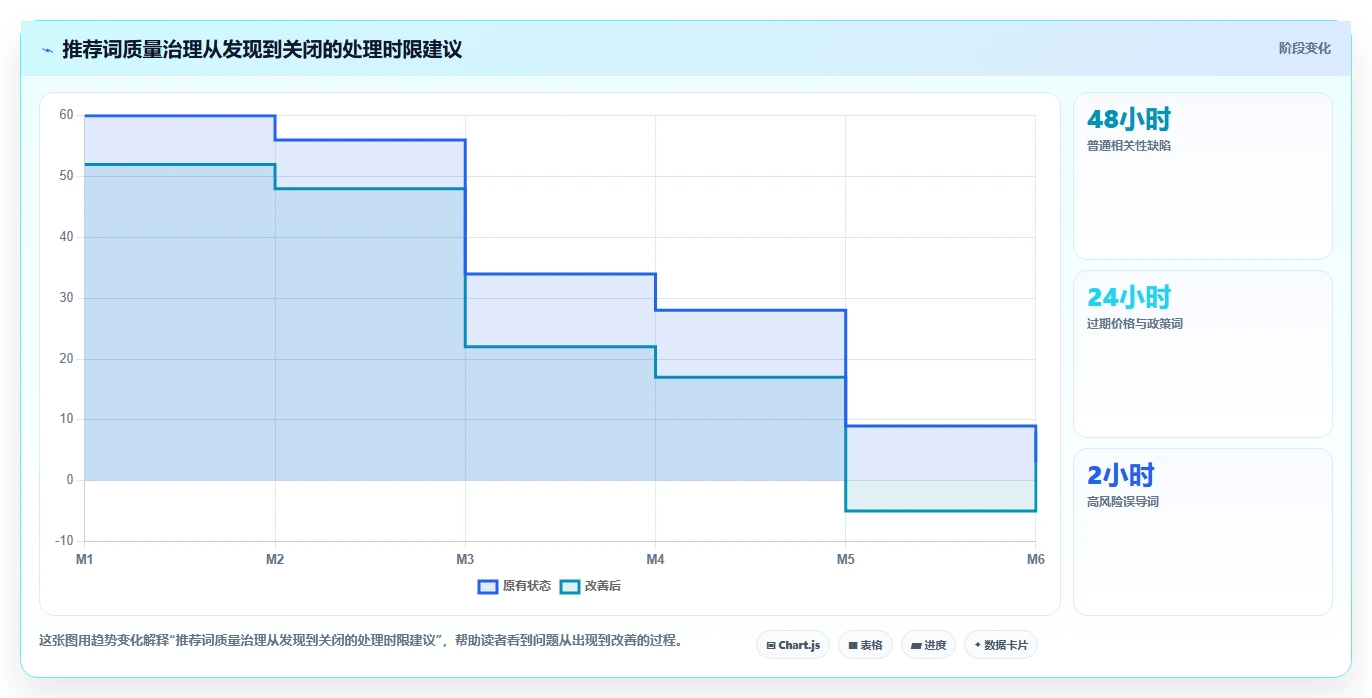Click the 高风险误导词 card label
Viewport: 1372px width, 698px height.
(x=1122, y=502)
